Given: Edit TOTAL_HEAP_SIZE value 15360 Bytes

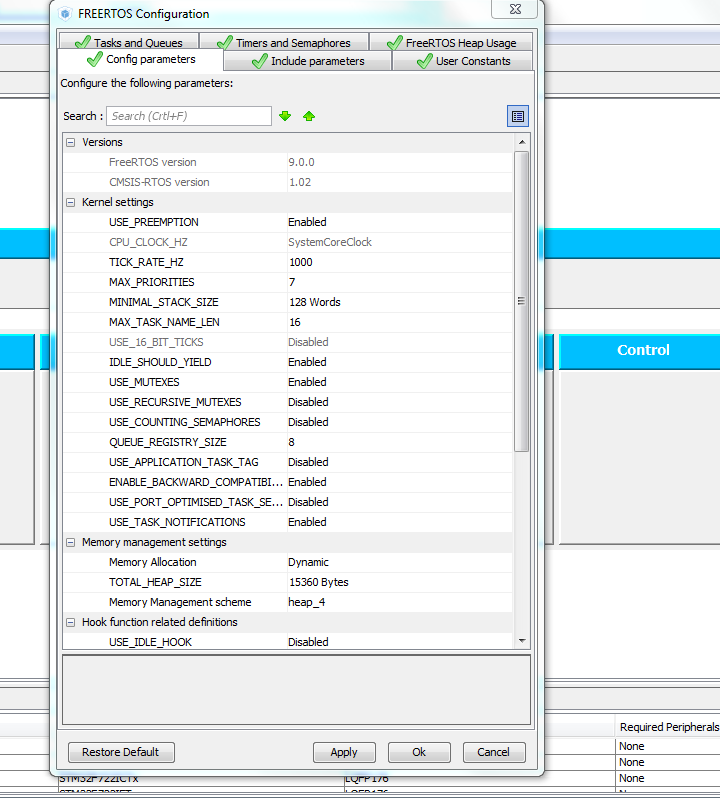Looking at the screenshot, I should click(x=399, y=582).
